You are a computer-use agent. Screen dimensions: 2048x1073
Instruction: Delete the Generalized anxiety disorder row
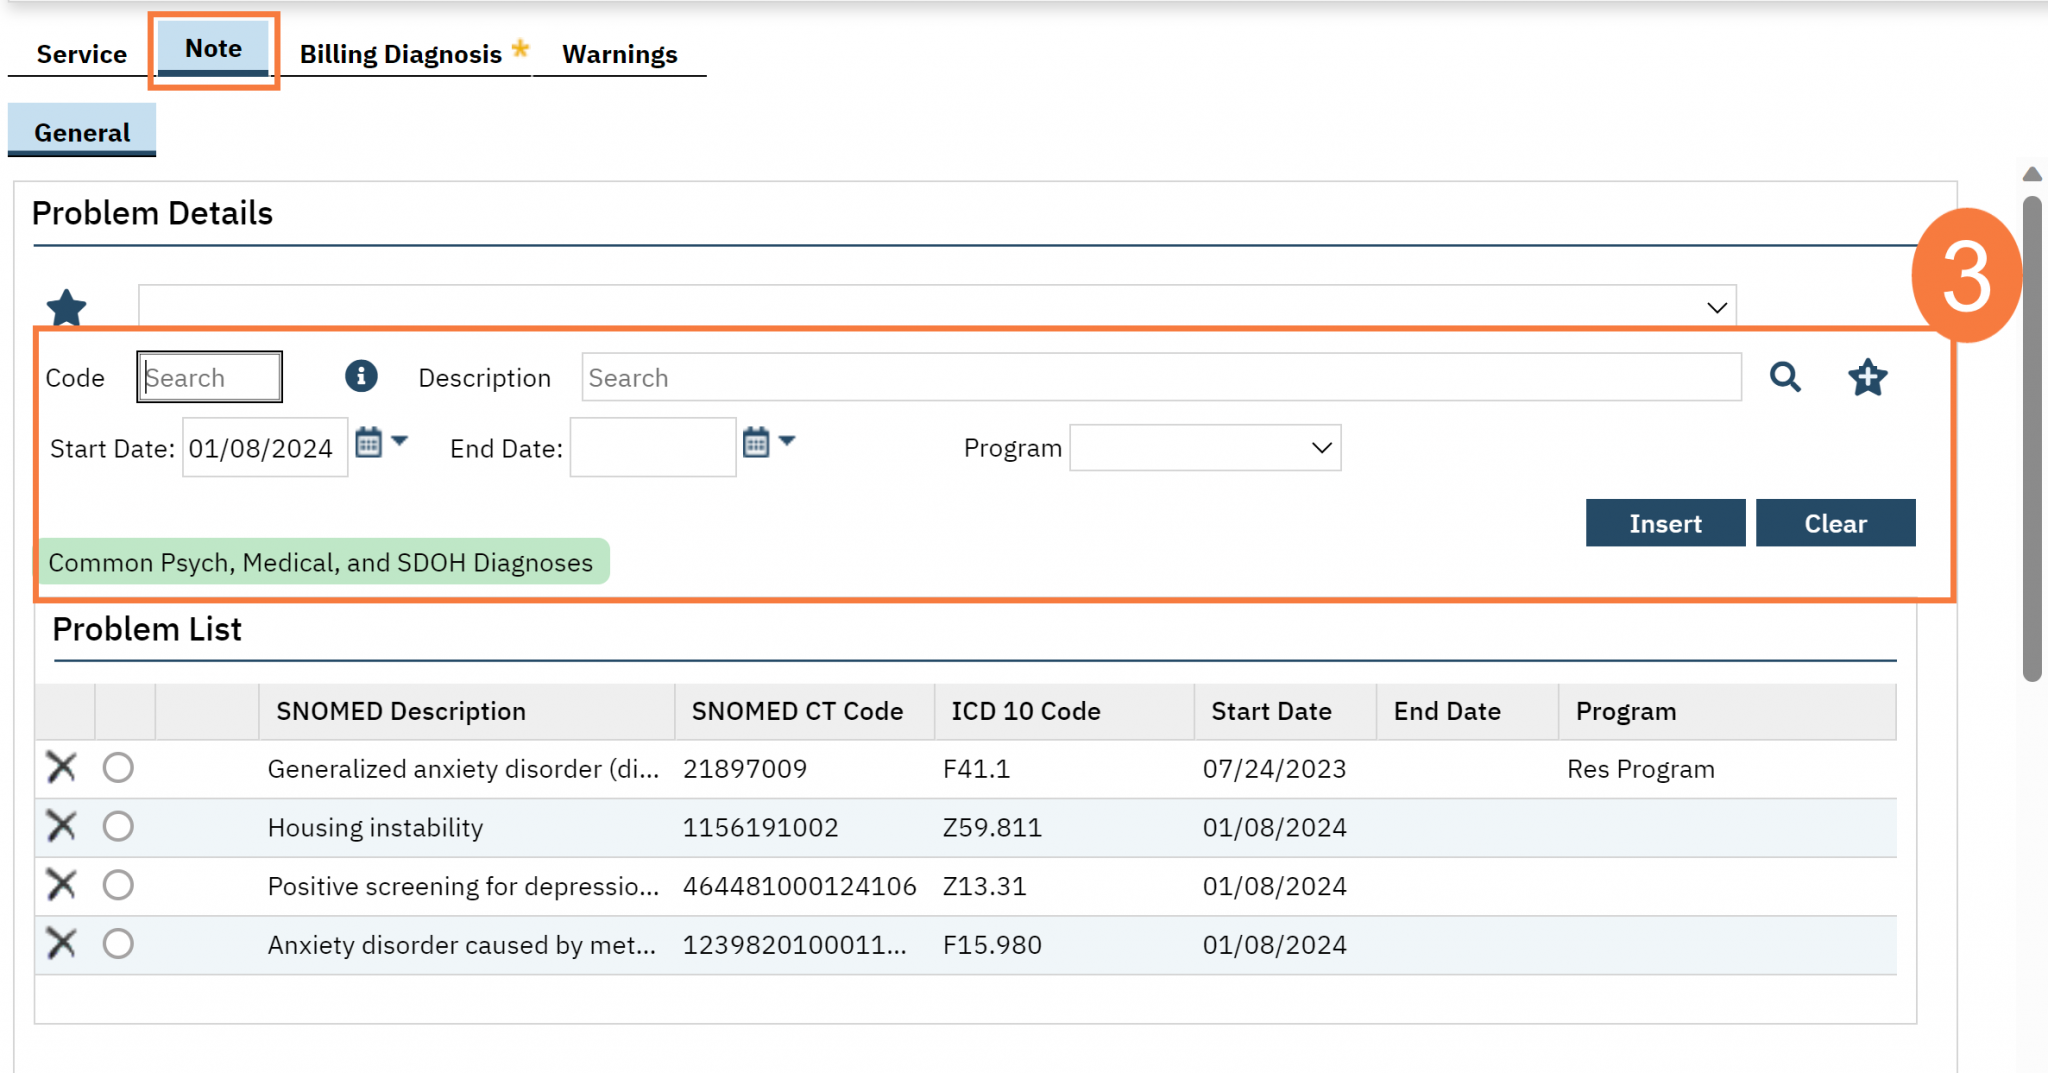click(x=62, y=768)
